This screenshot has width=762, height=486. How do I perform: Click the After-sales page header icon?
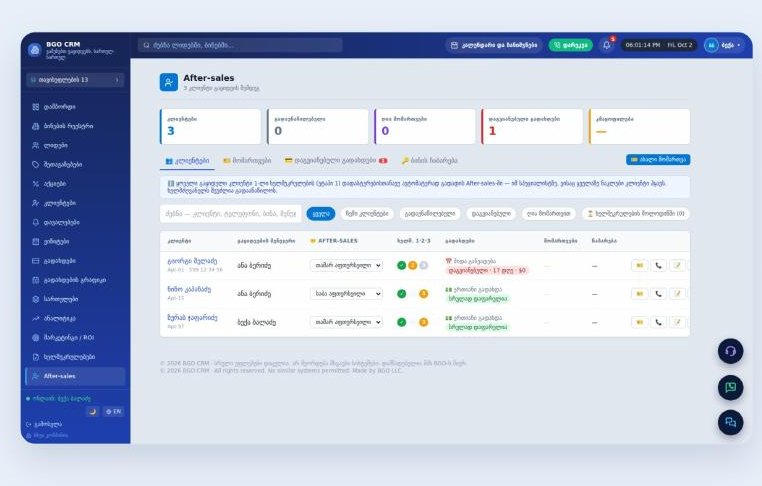169,82
